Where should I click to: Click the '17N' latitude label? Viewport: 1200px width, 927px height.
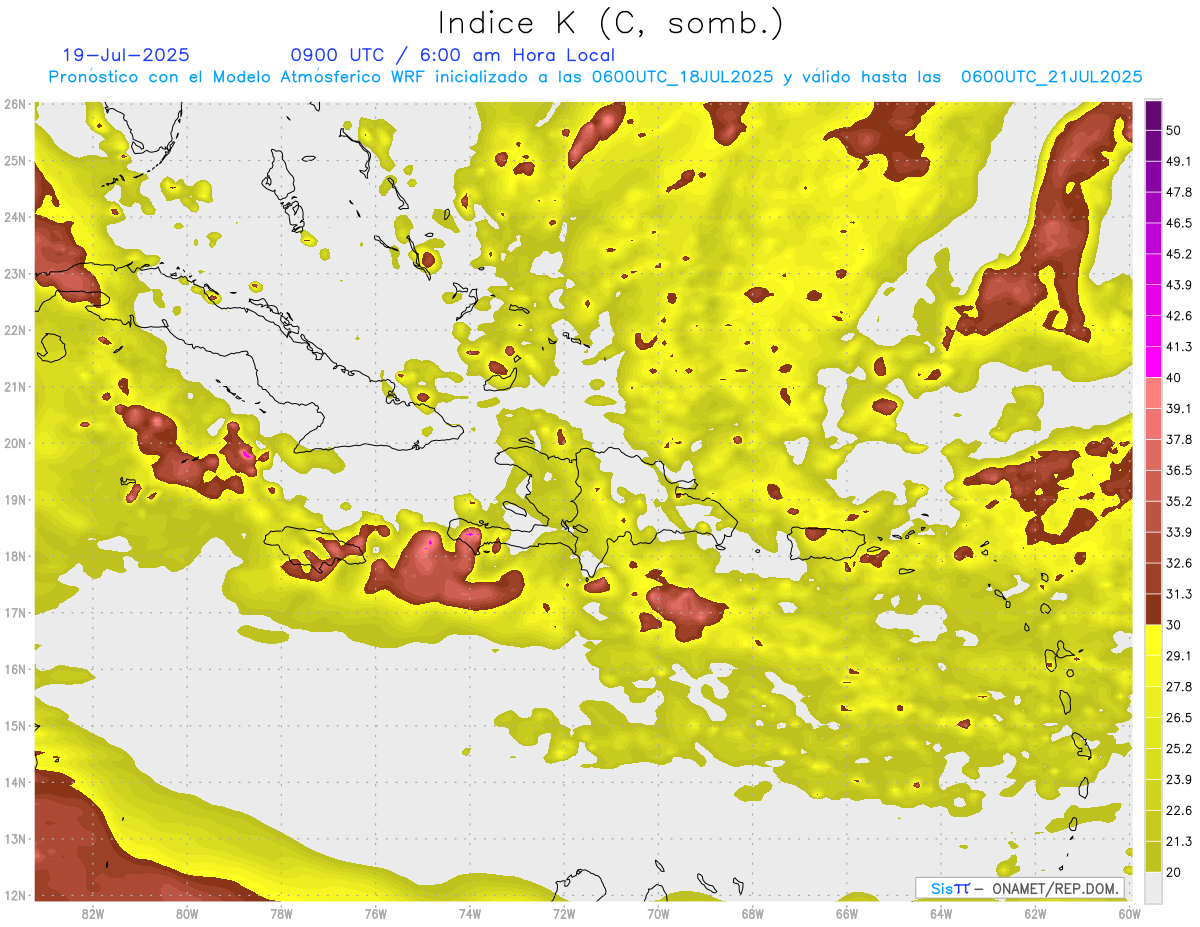(x=15, y=612)
